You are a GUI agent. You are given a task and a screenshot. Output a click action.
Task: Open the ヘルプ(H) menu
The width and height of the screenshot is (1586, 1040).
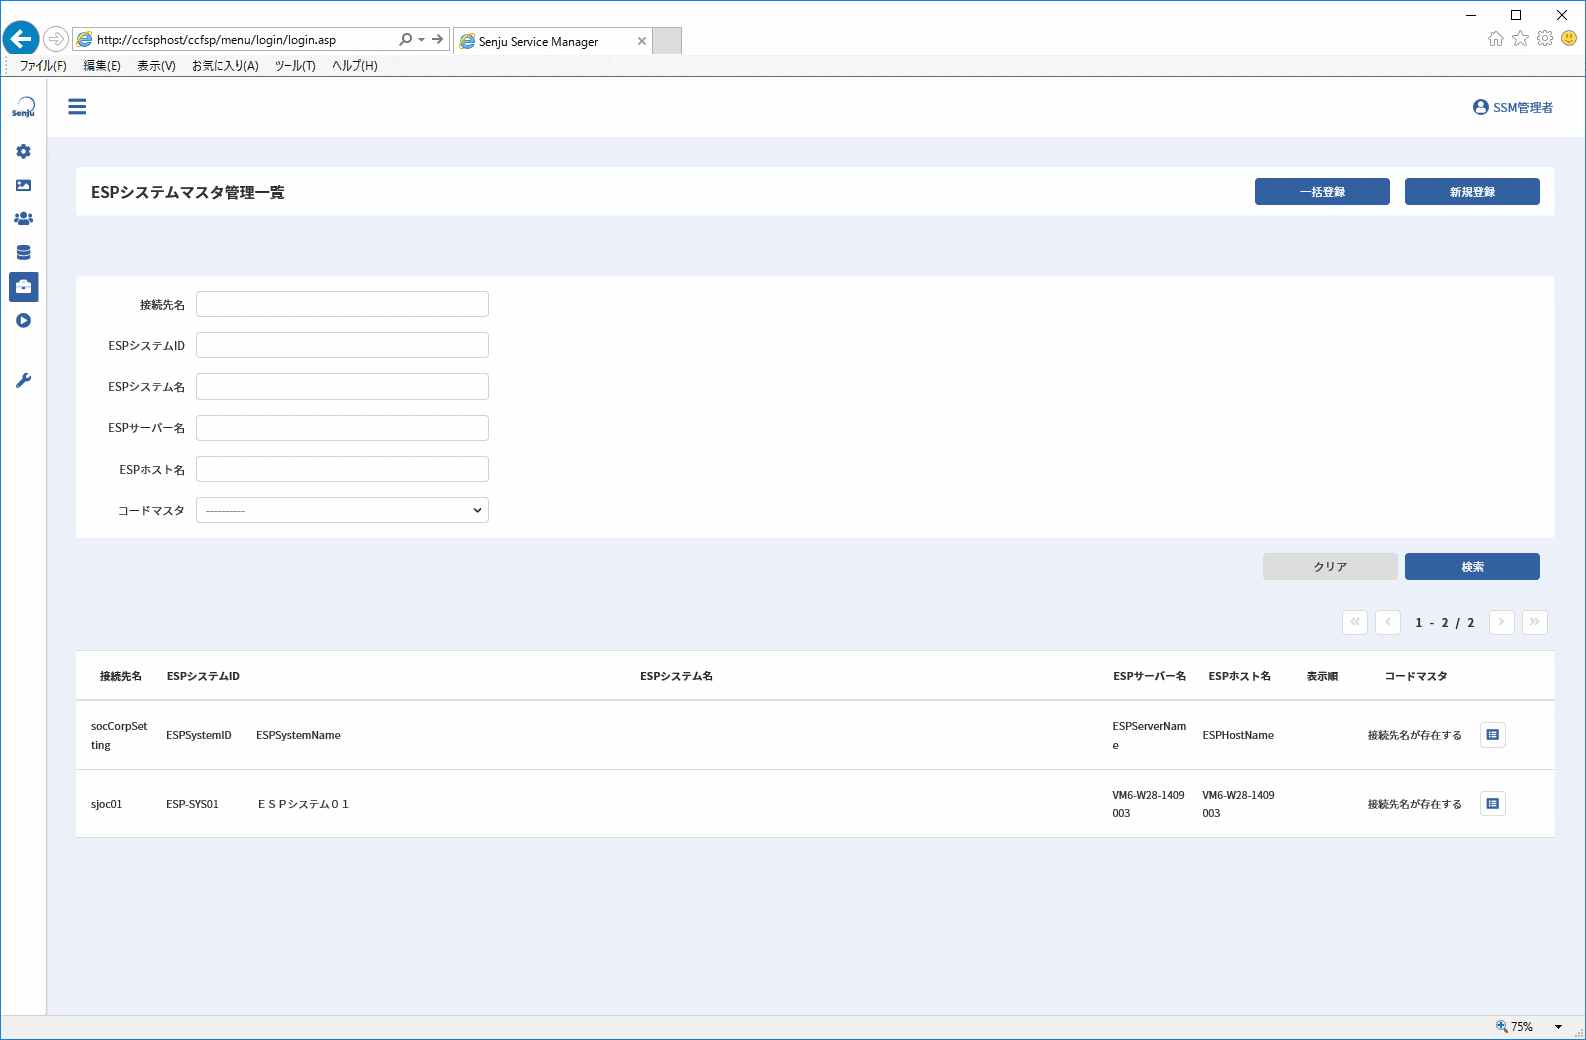click(355, 66)
